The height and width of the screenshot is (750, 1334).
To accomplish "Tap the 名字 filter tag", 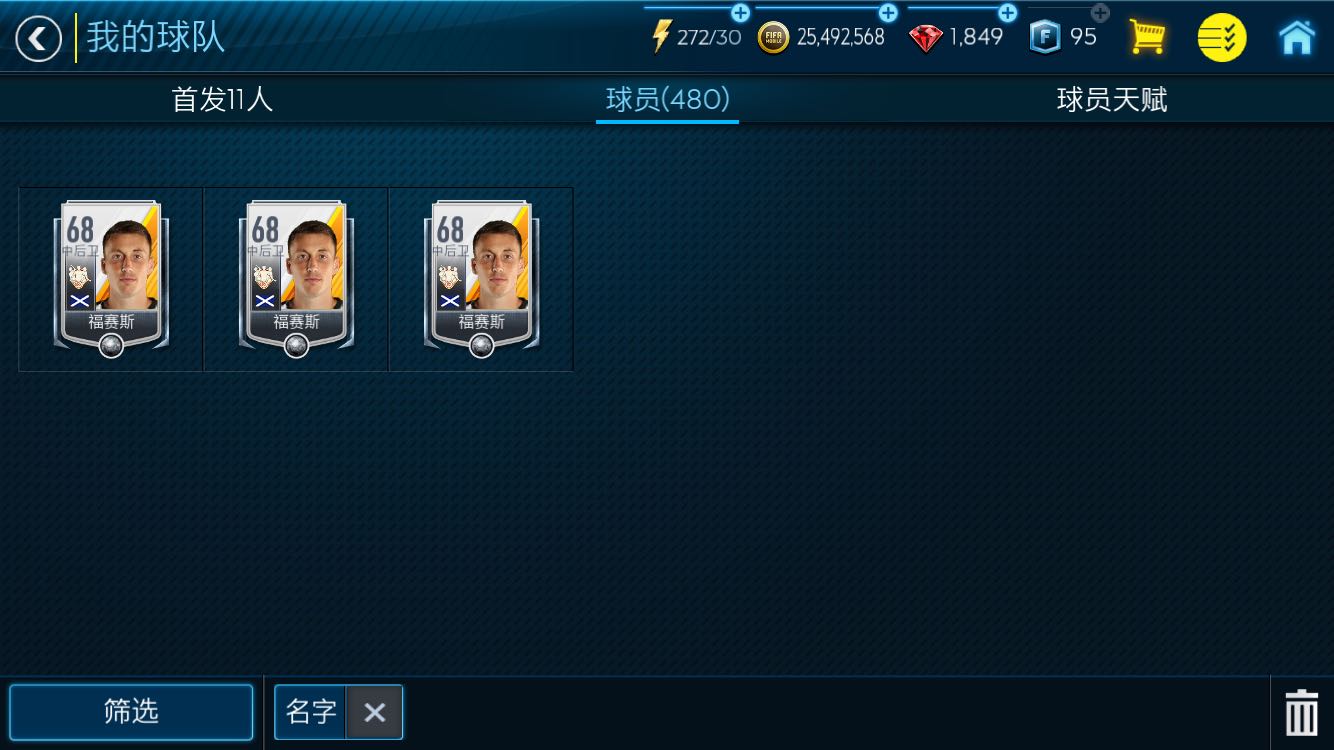I will [x=311, y=712].
